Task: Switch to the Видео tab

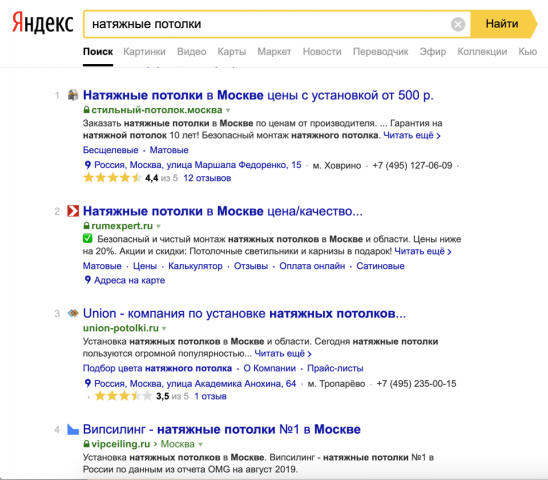Action: [192, 52]
